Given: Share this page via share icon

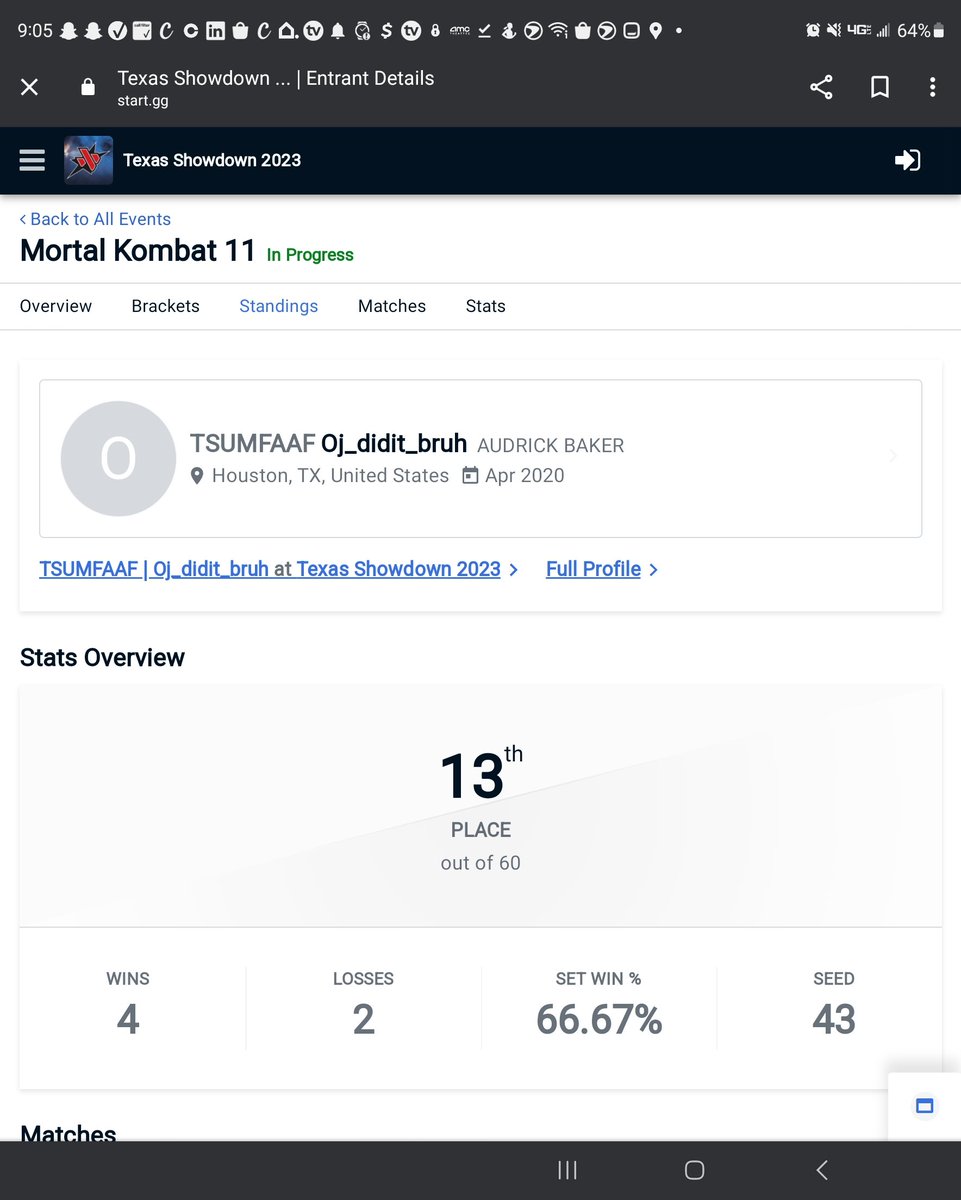Looking at the screenshot, I should (821, 88).
